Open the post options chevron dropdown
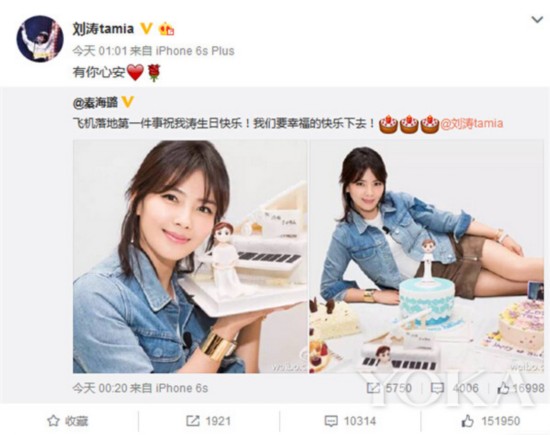The height and width of the screenshot is (435, 550). click(x=537, y=20)
